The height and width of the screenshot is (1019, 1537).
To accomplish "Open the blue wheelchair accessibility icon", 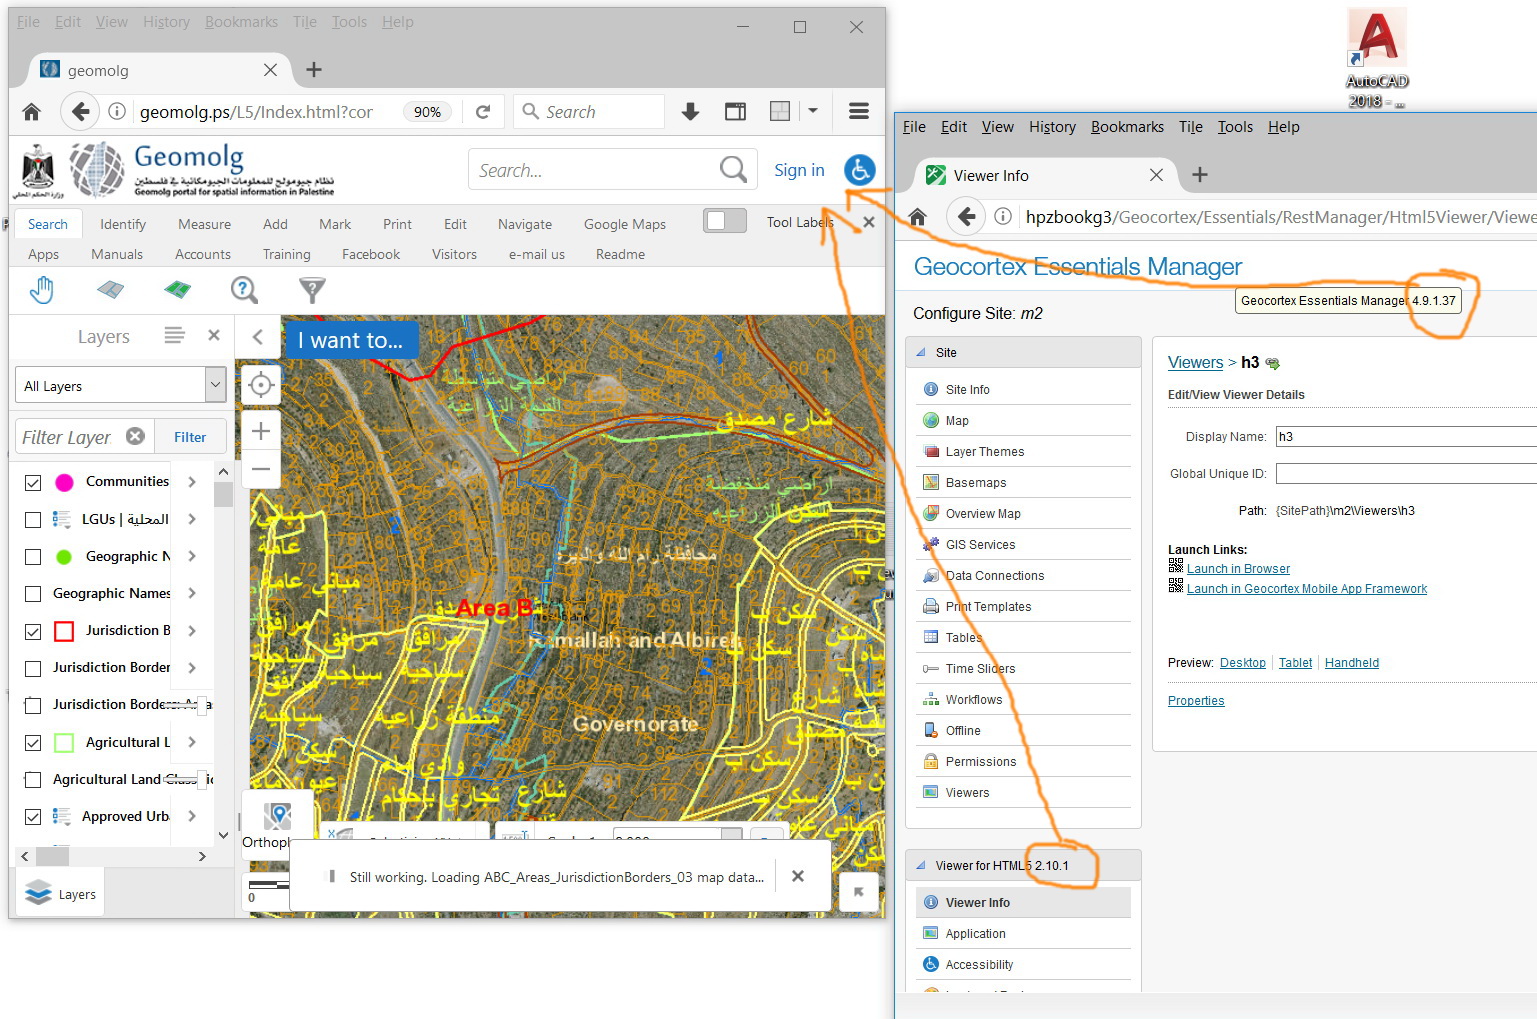I will tap(859, 170).
